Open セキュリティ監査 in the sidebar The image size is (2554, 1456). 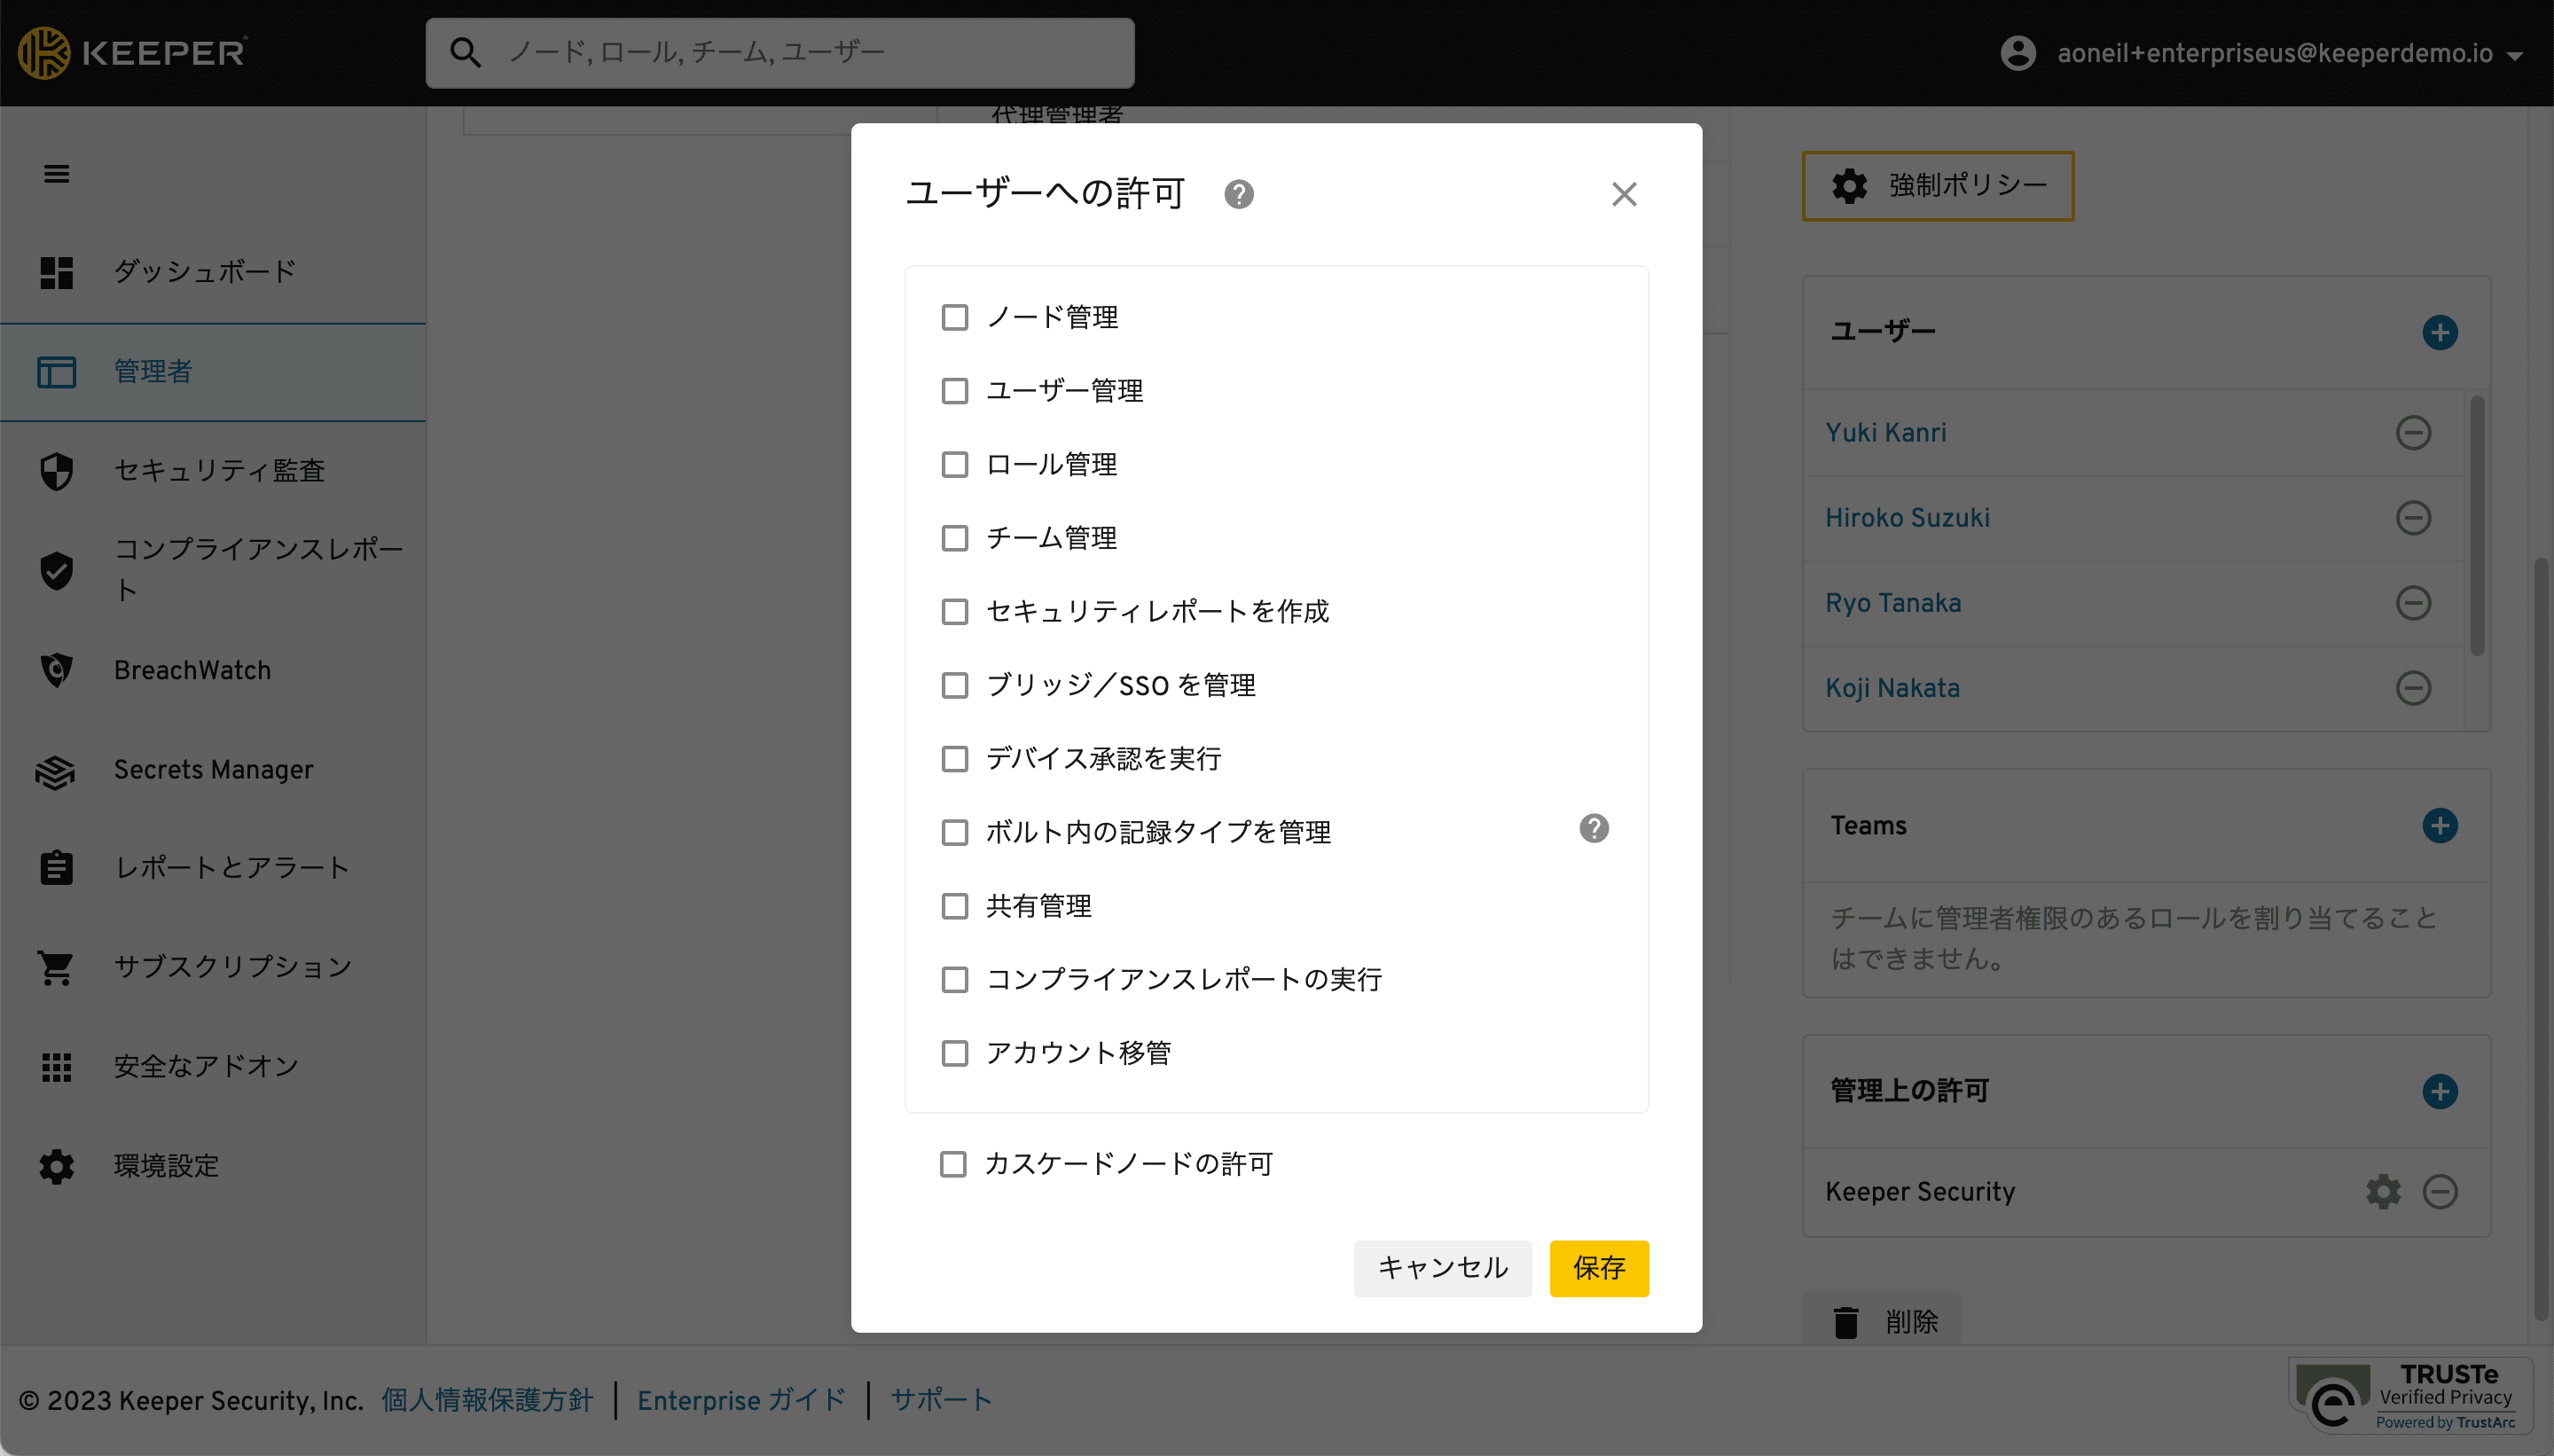(219, 470)
